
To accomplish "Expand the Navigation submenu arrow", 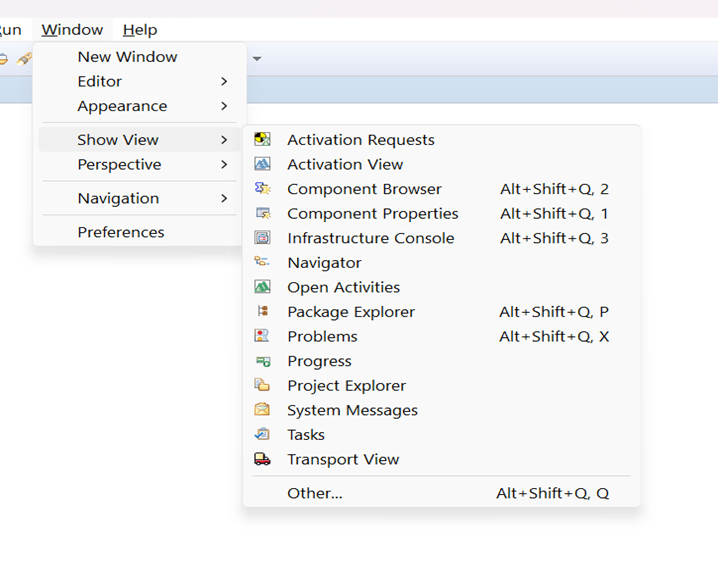I will pos(224,198).
